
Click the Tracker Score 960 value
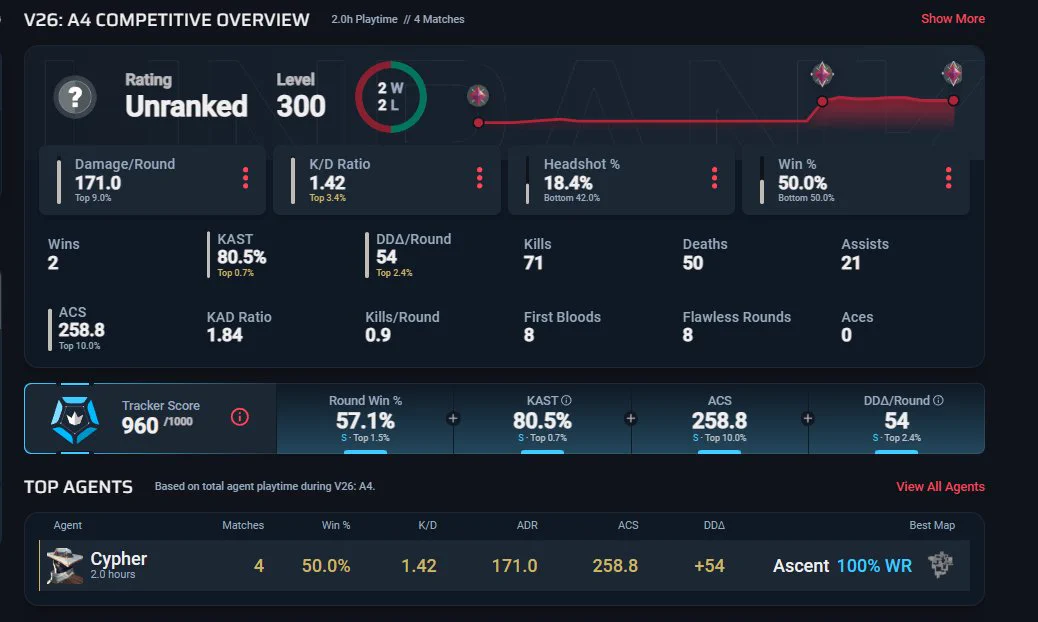[140, 425]
